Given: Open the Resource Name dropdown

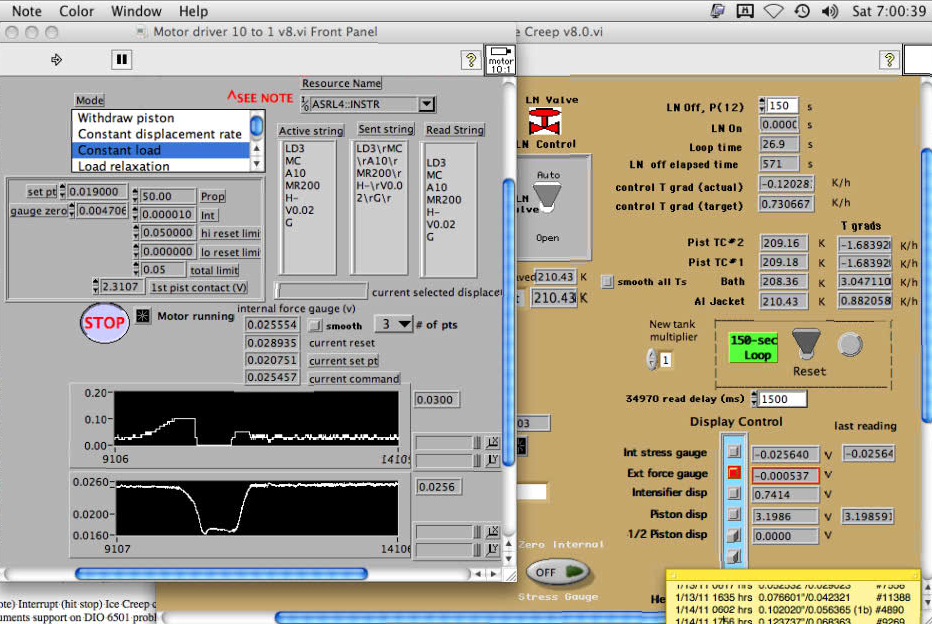Looking at the screenshot, I should (x=426, y=104).
